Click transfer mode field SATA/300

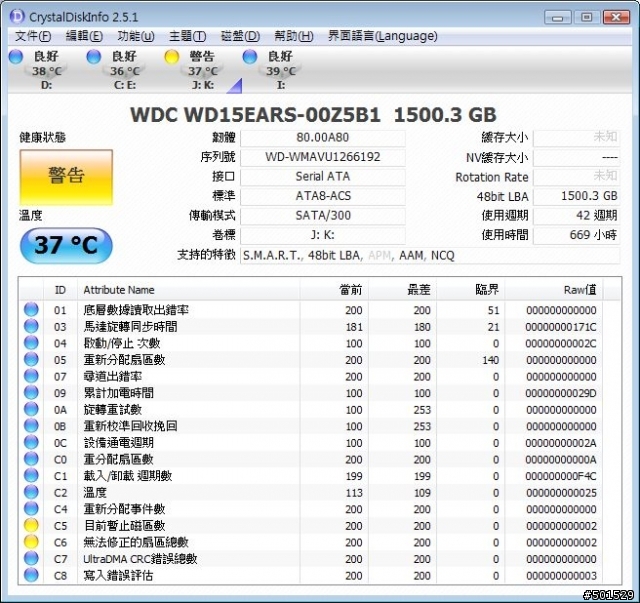coord(323,216)
